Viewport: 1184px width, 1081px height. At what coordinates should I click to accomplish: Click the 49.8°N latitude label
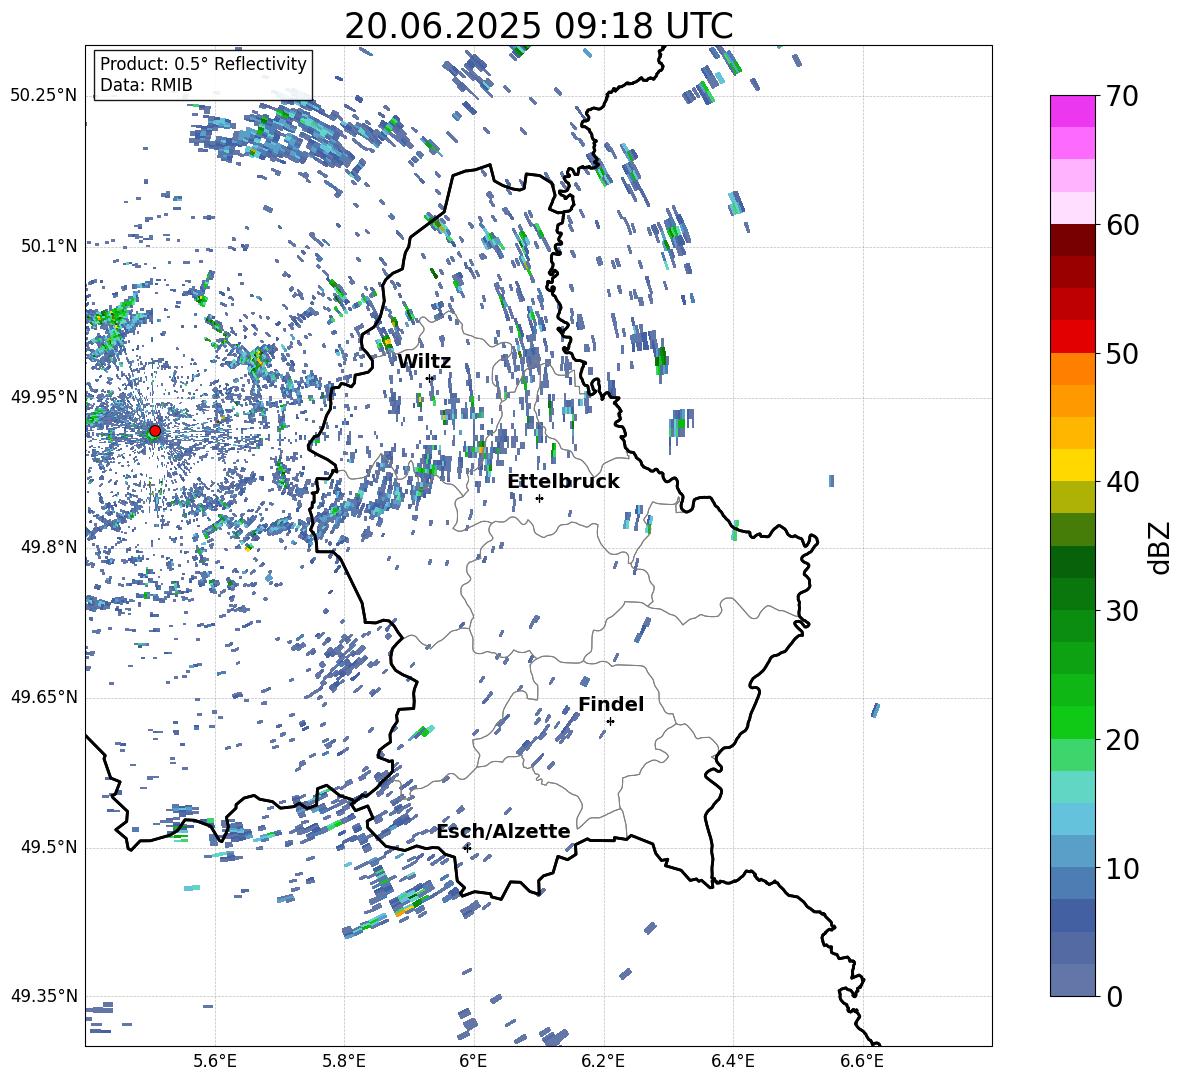tap(50, 547)
